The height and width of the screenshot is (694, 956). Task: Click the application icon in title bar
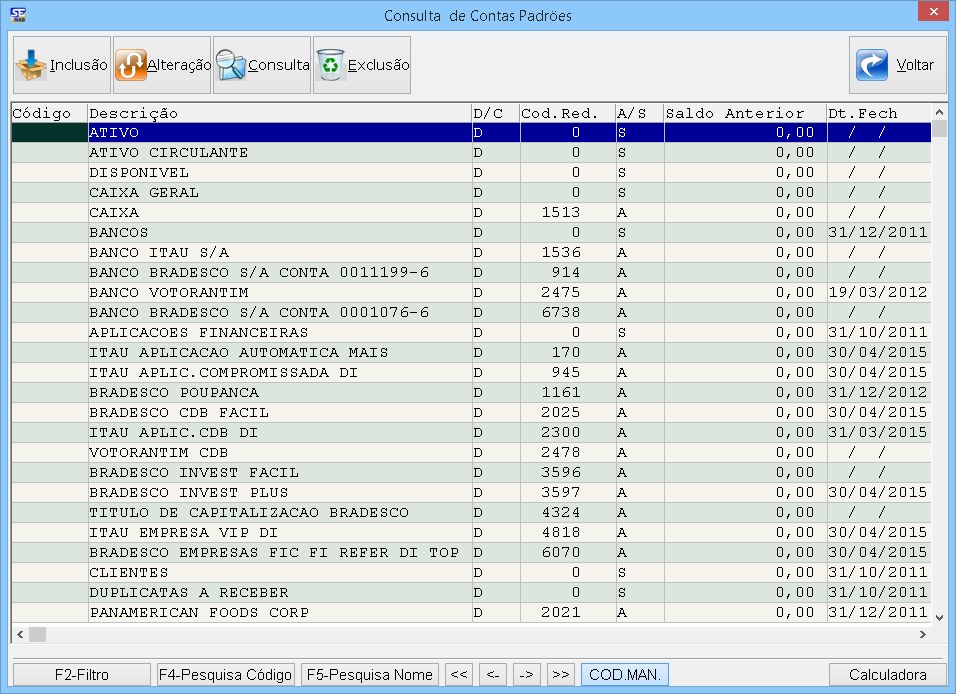(x=17, y=15)
